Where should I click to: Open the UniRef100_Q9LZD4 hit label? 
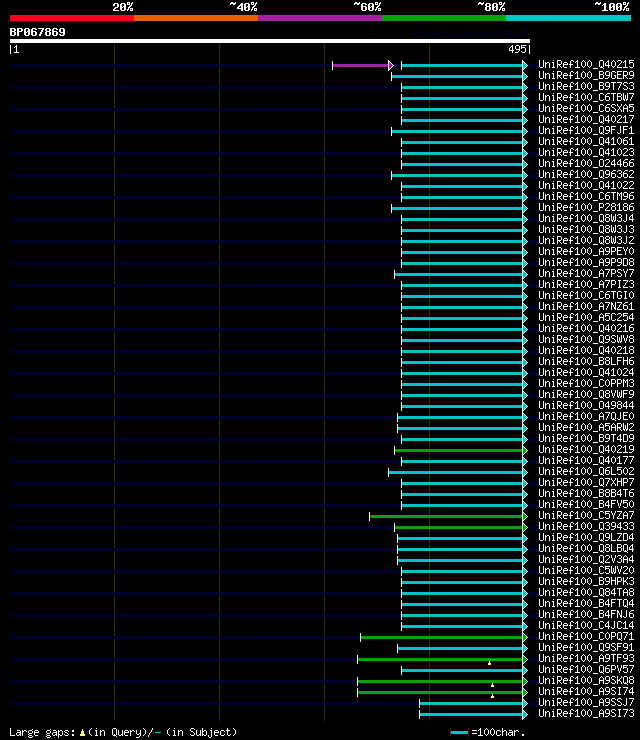pos(586,537)
